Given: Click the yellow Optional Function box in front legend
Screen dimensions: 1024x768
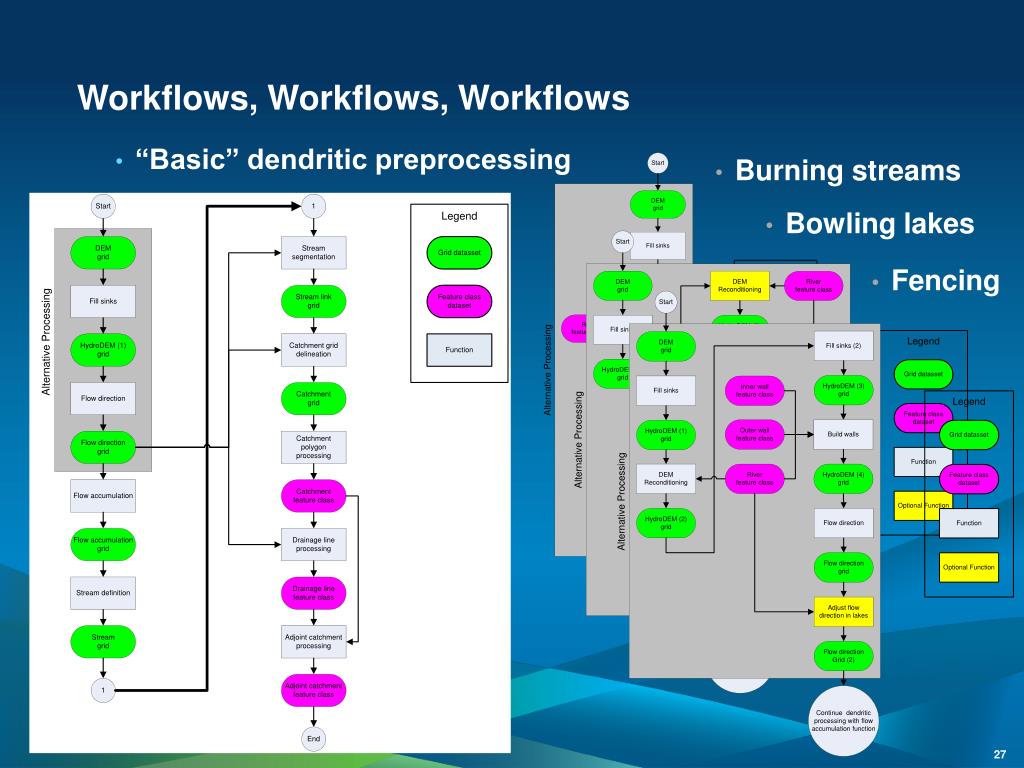Looking at the screenshot, I should (x=968, y=567).
